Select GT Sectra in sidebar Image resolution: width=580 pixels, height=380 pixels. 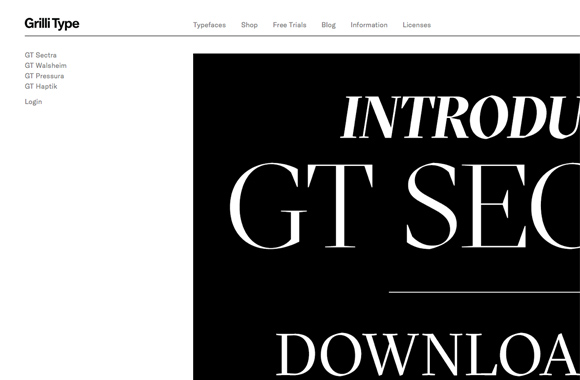coord(41,55)
